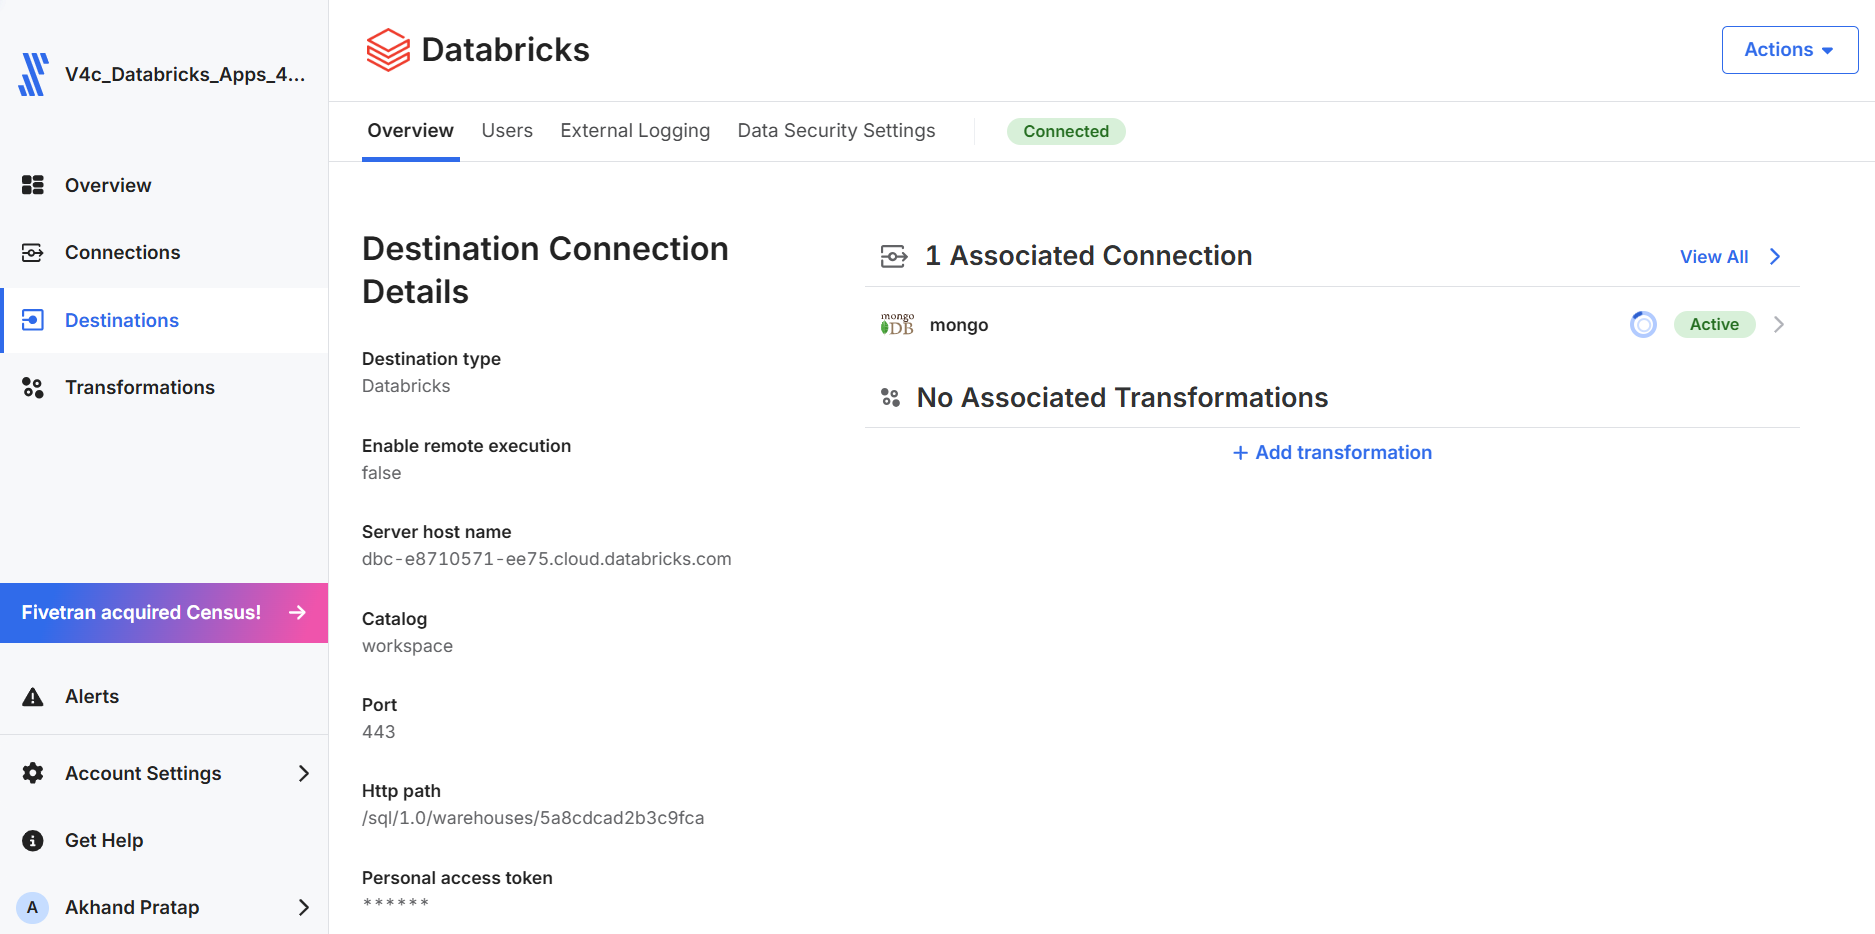Open the Actions dropdown menu
This screenshot has width=1875, height=934.
tap(1789, 50)
